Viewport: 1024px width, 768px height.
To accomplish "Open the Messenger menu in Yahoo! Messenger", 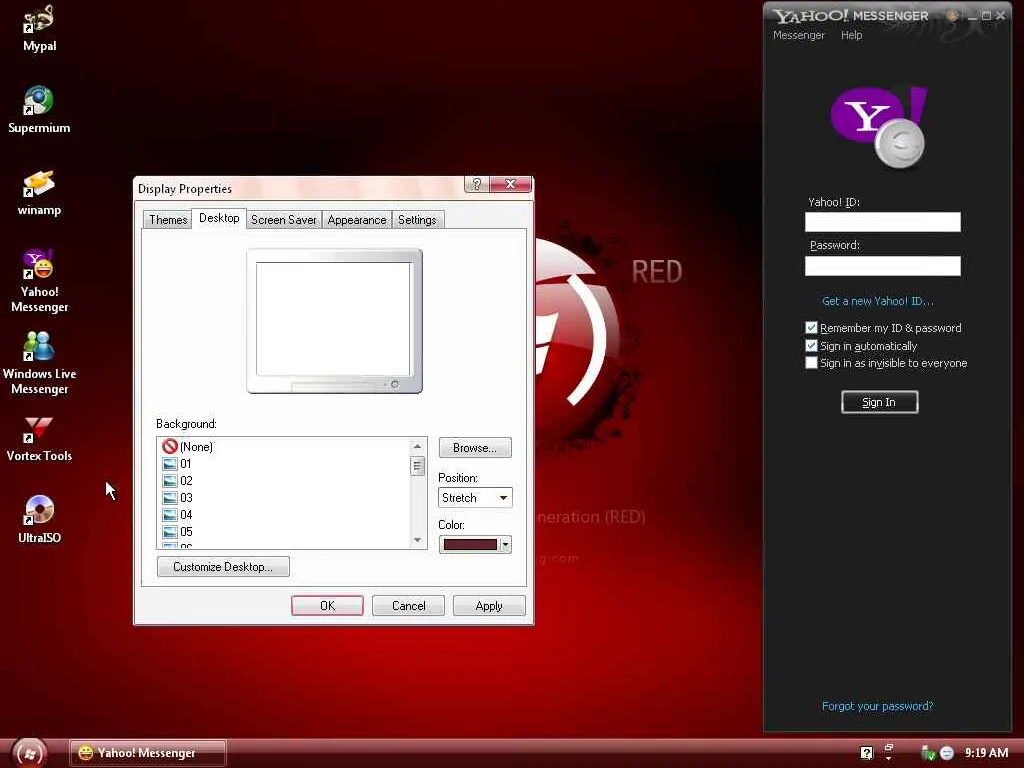I will [x=799, y=35].
